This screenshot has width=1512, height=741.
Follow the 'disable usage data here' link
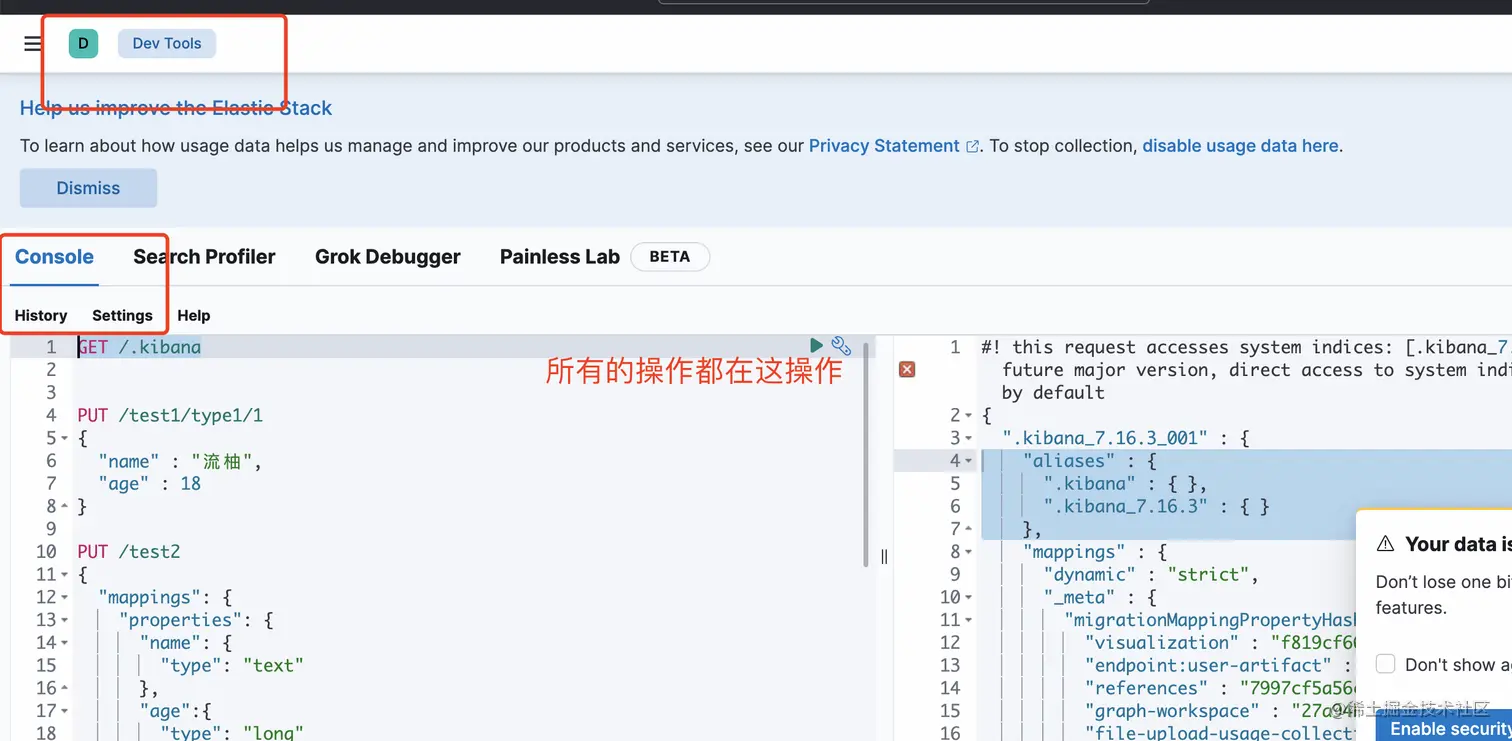point(1240,146)
